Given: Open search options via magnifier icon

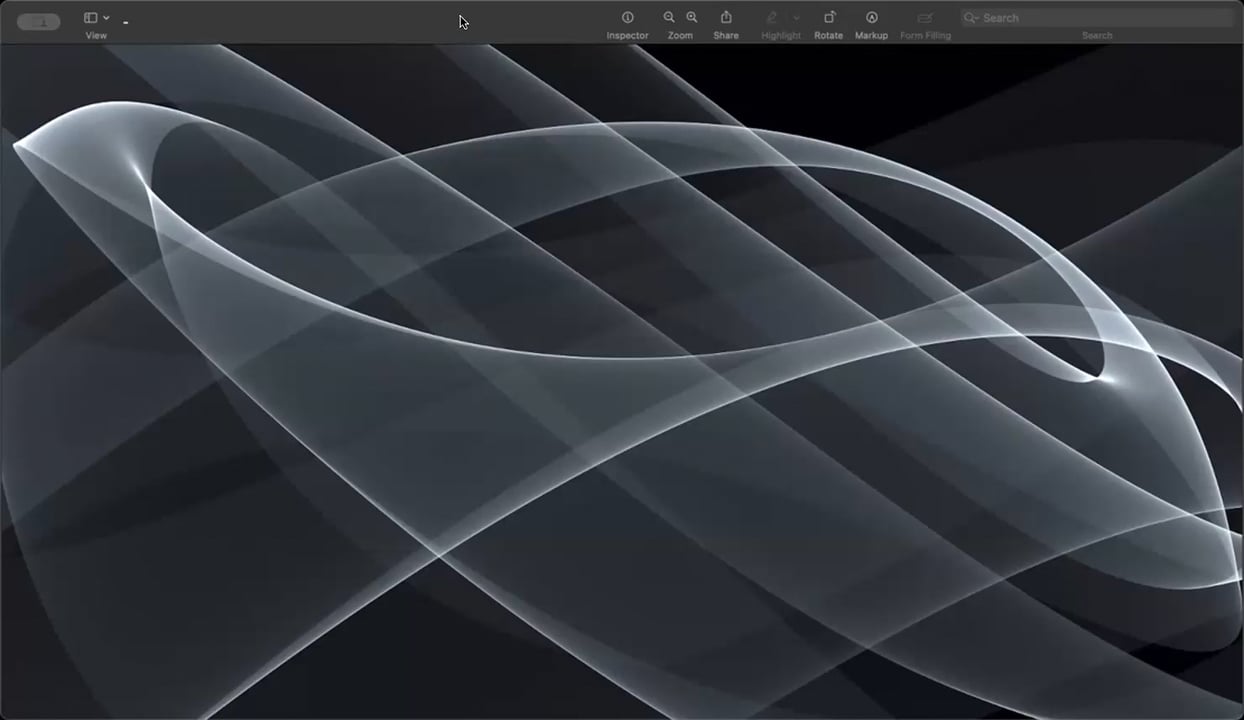Looking at the screenshot, I should 971,18.
